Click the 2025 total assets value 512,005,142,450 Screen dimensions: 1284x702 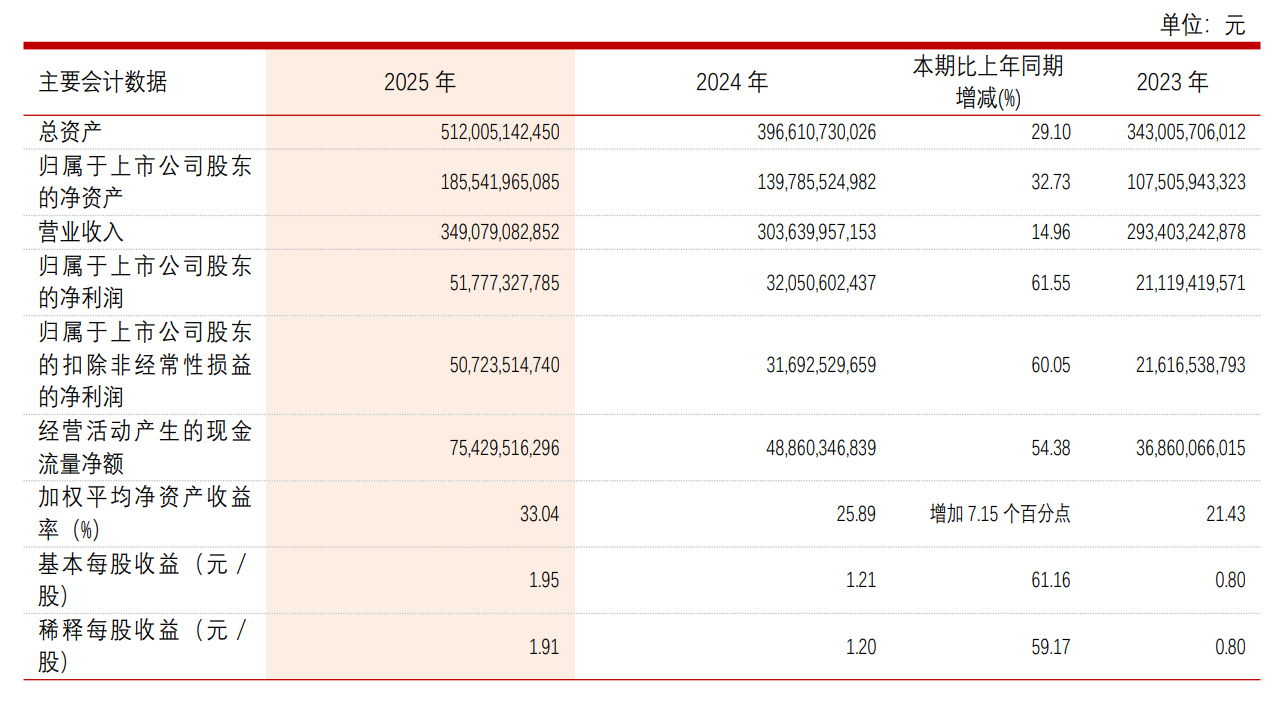pos(499,132)
